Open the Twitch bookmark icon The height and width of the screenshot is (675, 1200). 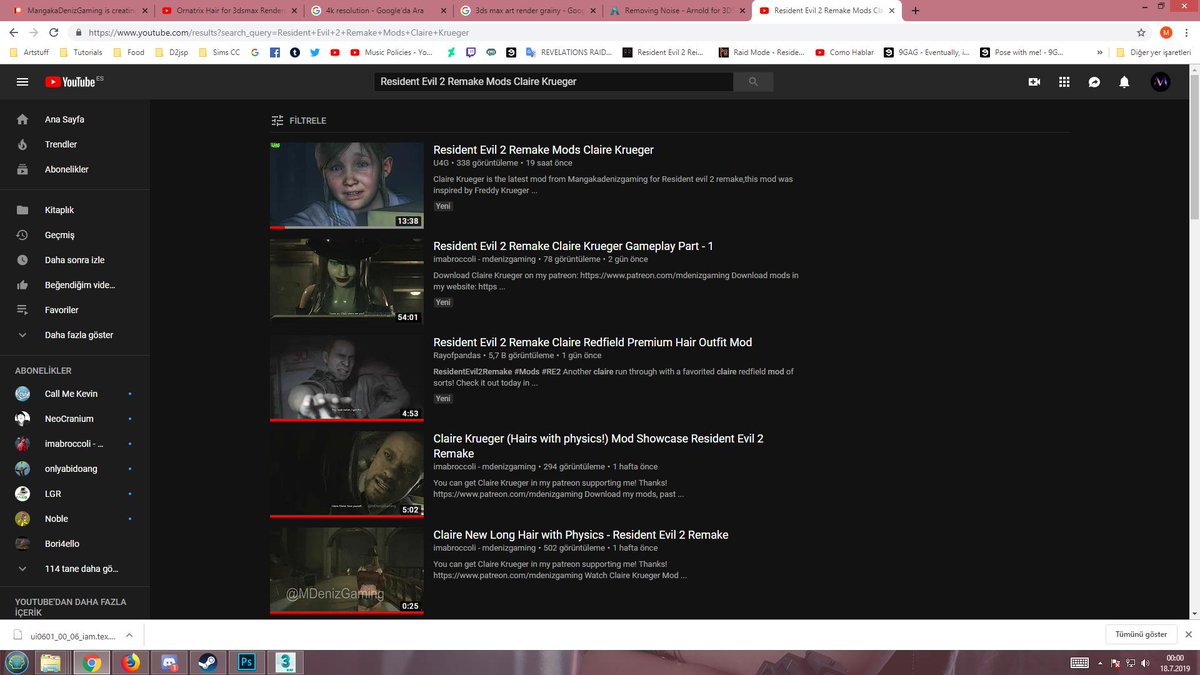tap(472, 52)
